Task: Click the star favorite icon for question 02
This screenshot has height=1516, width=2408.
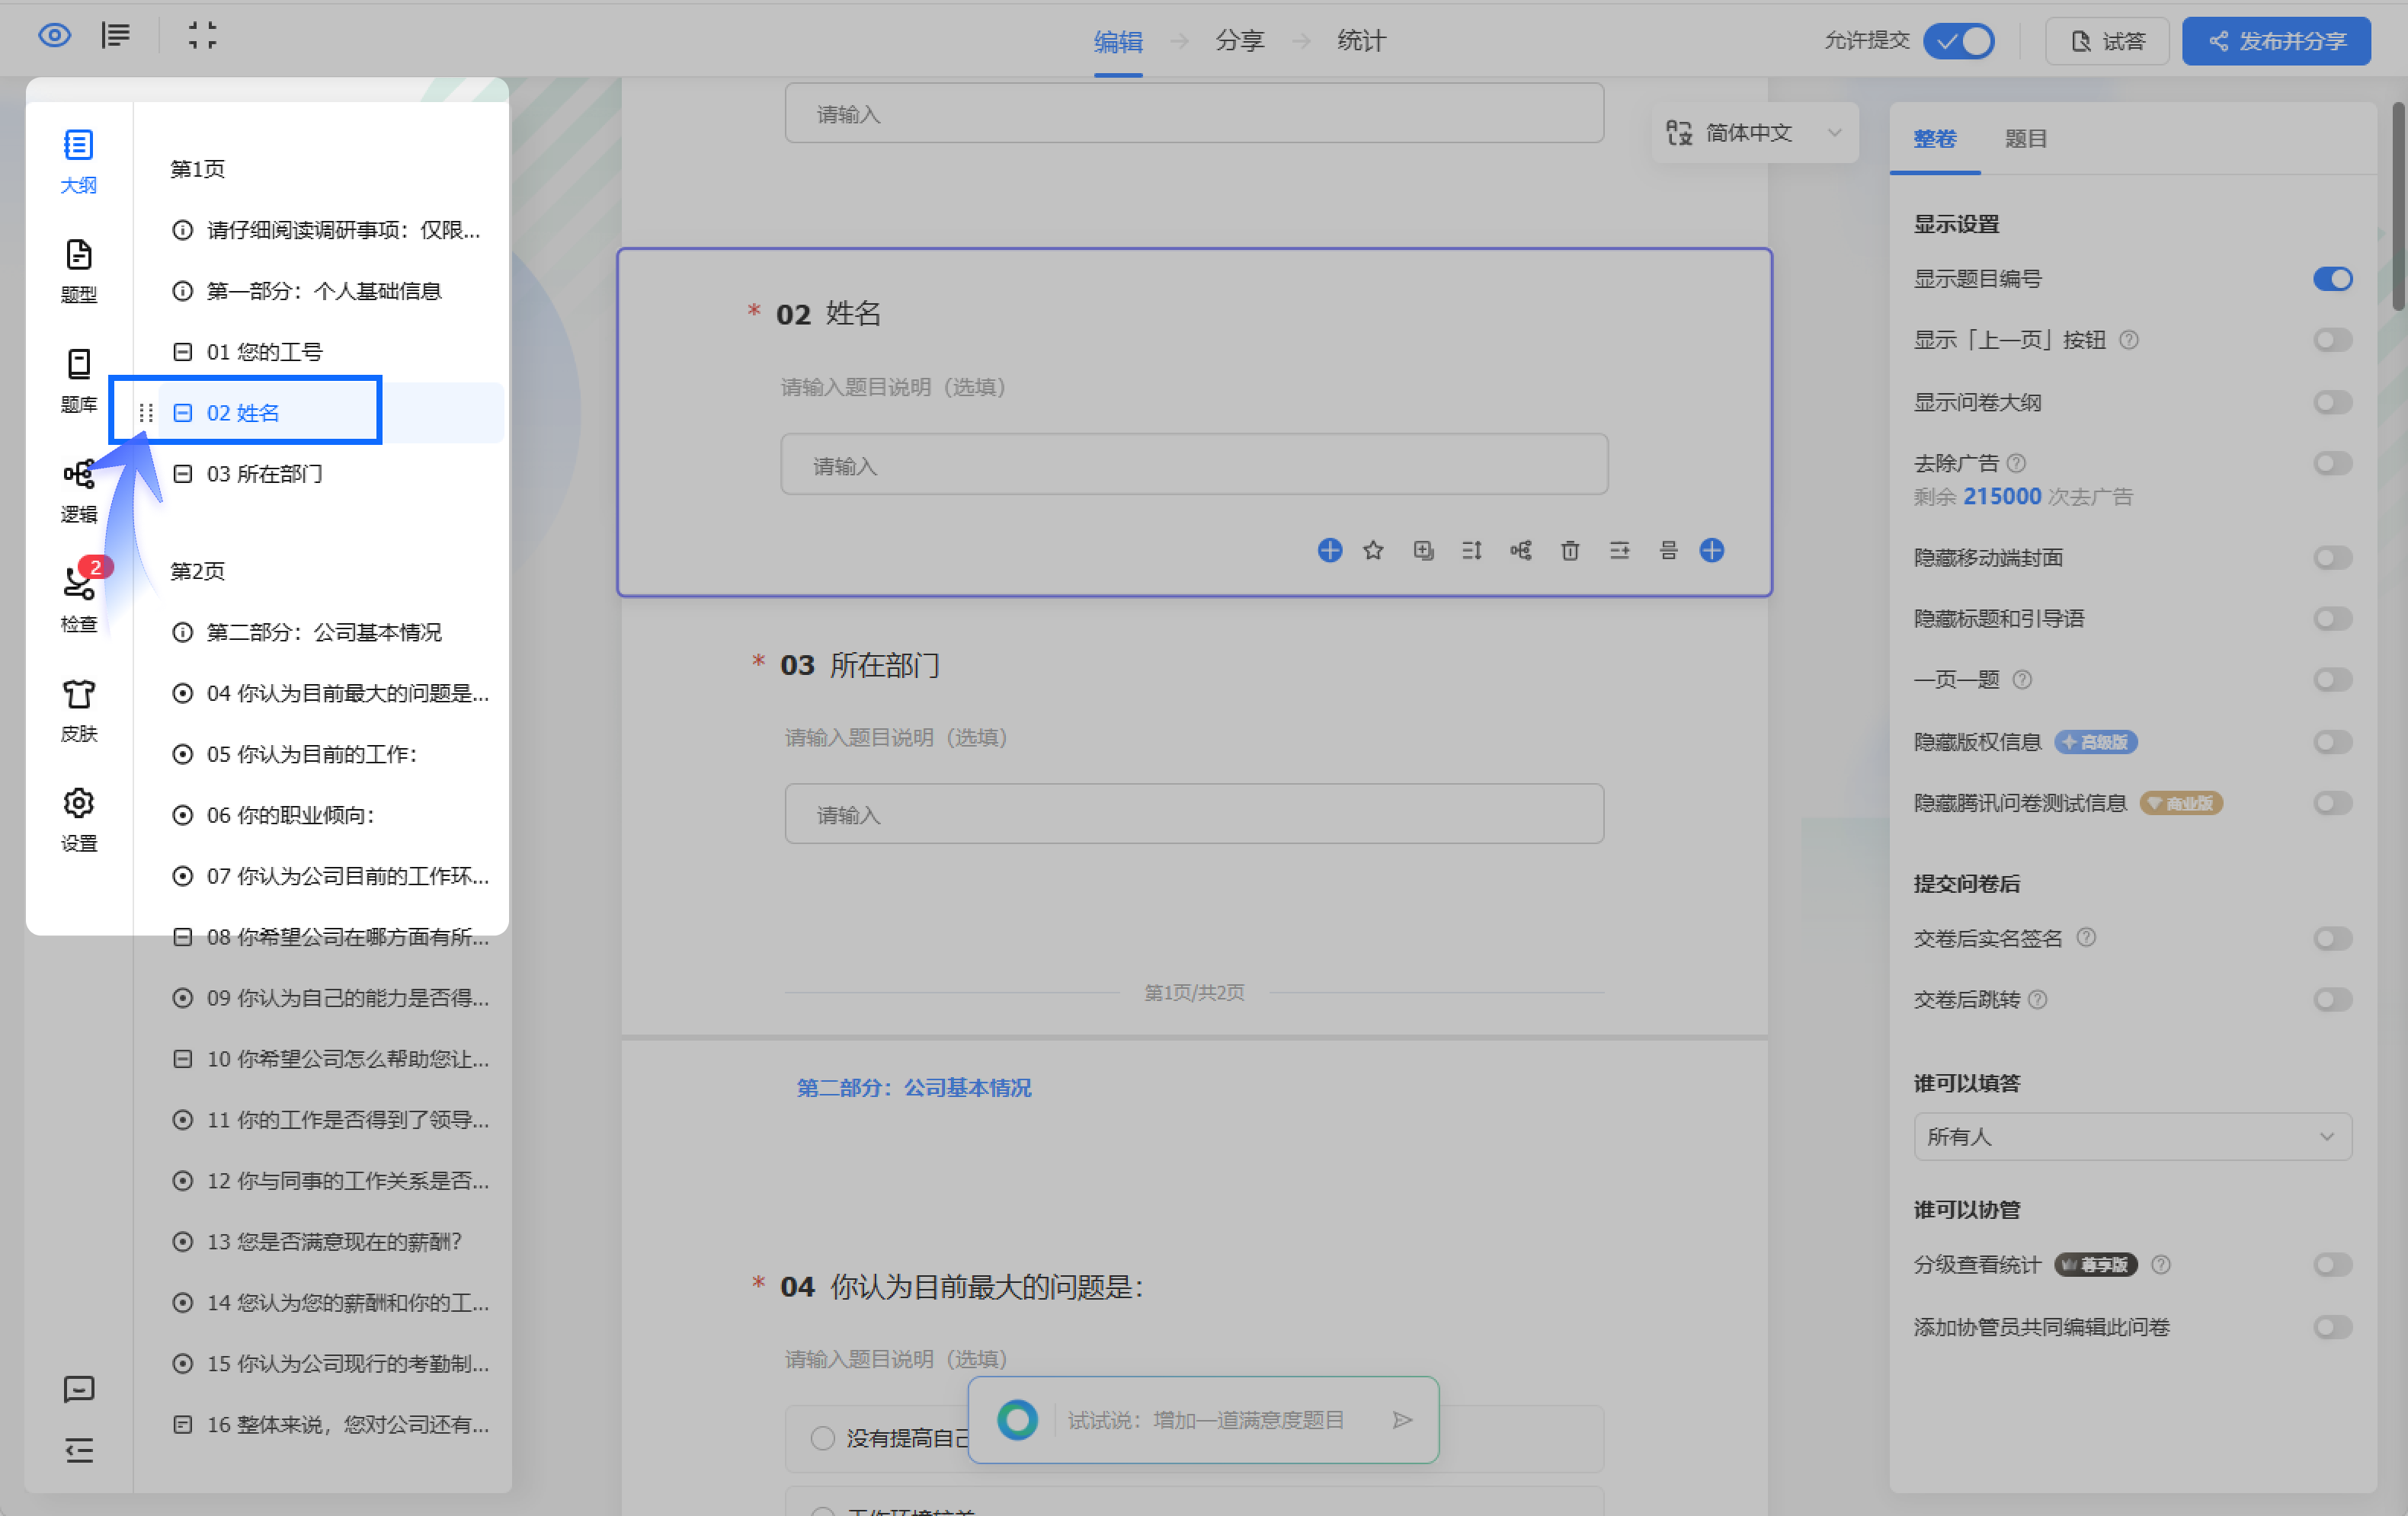Action: pos(1373,550)
